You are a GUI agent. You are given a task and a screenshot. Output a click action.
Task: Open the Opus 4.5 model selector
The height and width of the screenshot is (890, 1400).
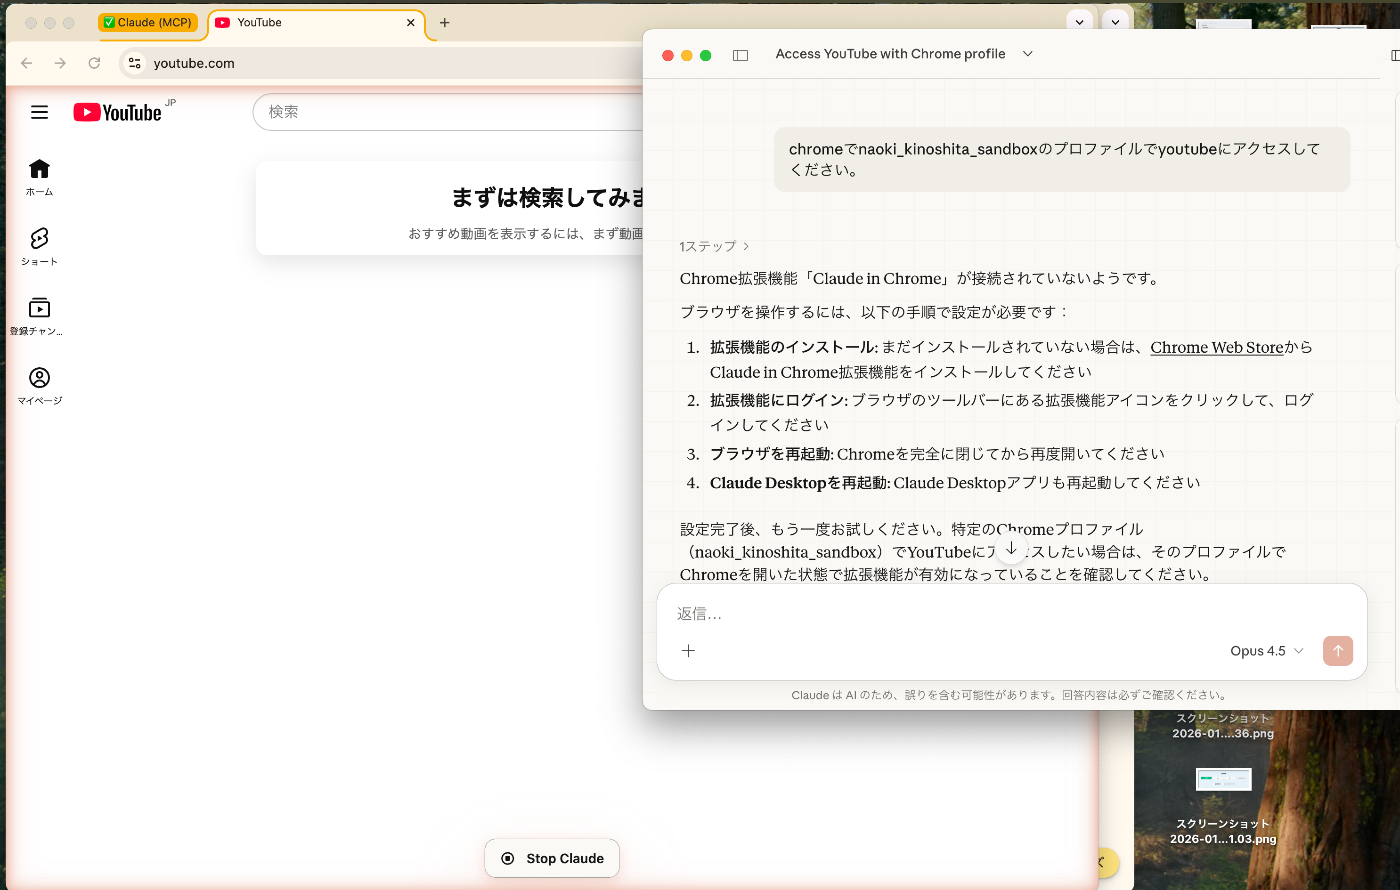tap(1267, 651)
